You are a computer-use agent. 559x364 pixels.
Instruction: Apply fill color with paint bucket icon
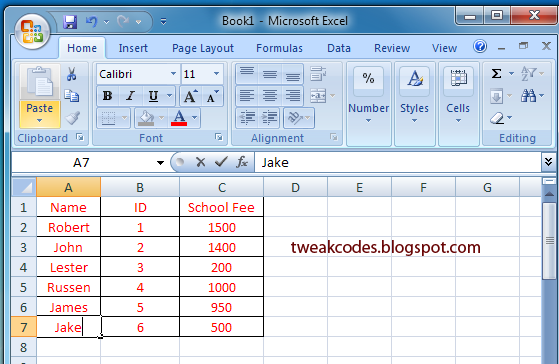(146, 118)
